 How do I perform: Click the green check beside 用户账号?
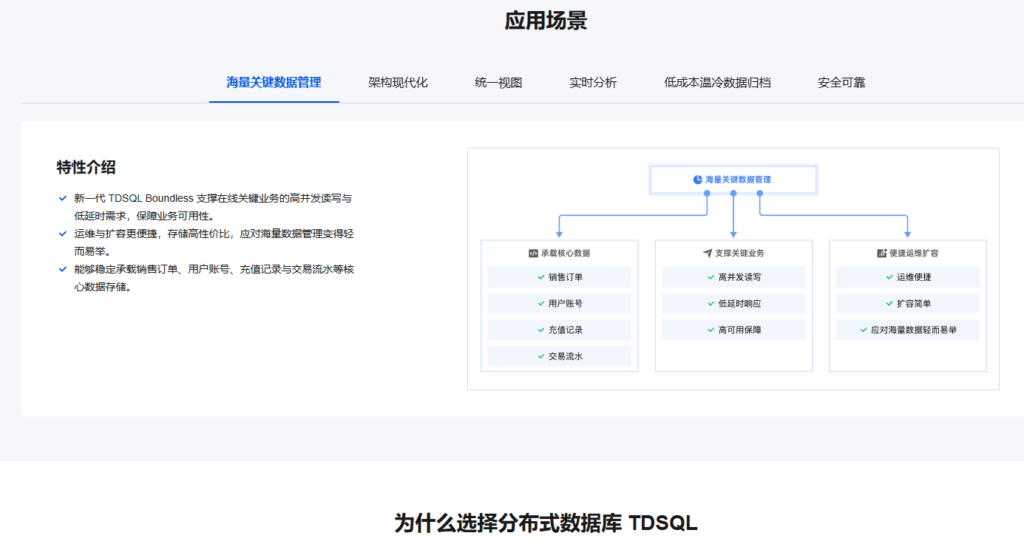[x=541, y=304]
